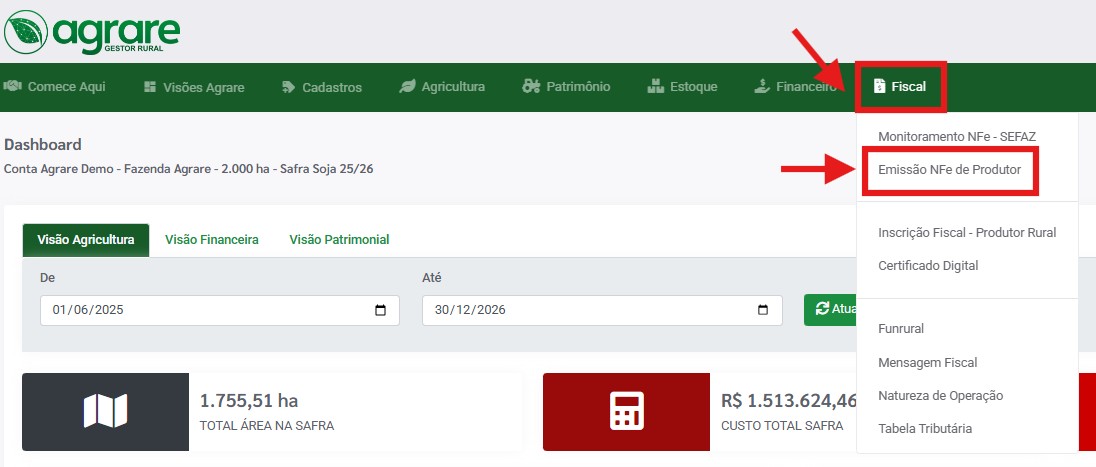
Task: Open calendar picker in Até date field
Action: 763,310
